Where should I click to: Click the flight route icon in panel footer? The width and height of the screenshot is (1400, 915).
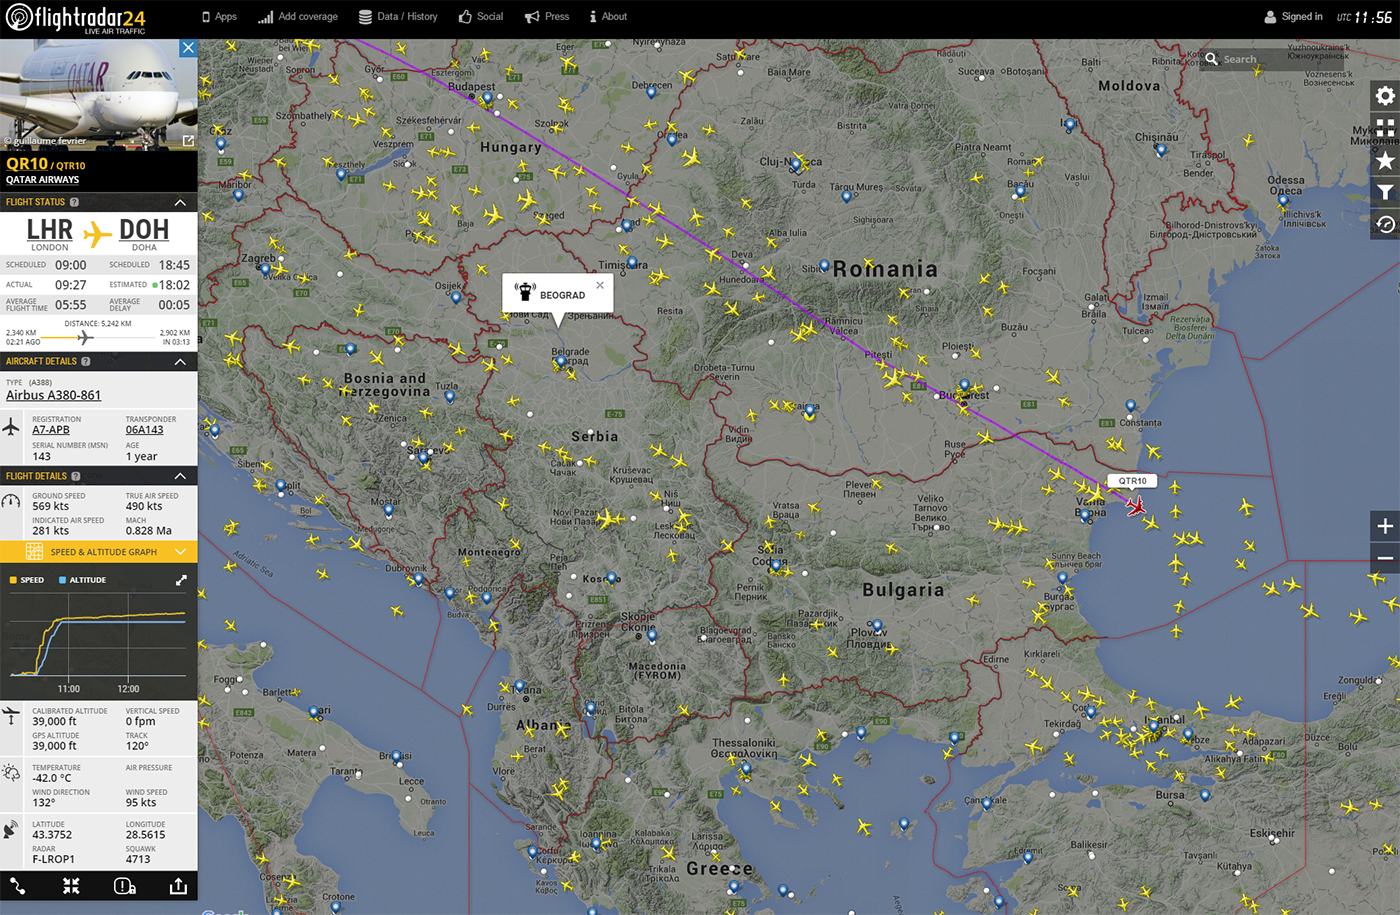[x=18, y=885]
